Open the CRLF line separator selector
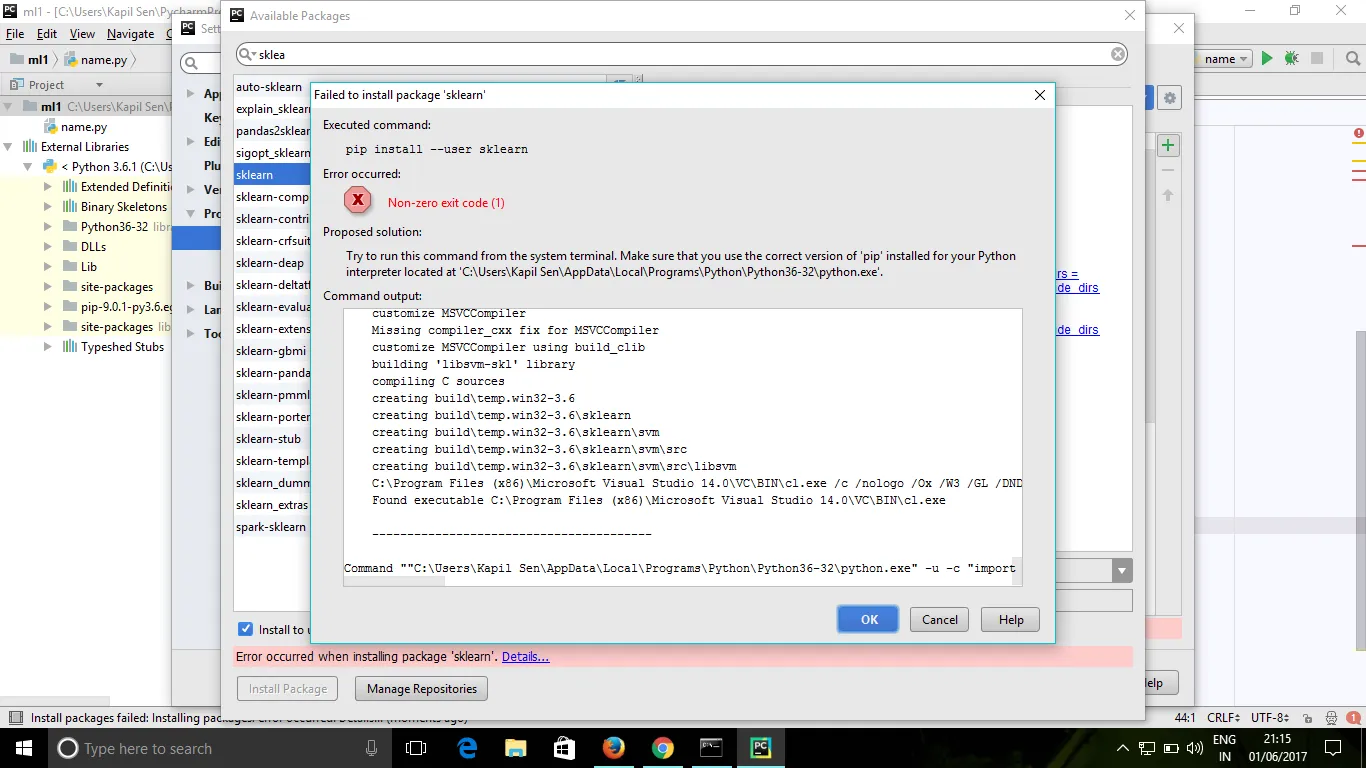 (x=1223, y=717)
